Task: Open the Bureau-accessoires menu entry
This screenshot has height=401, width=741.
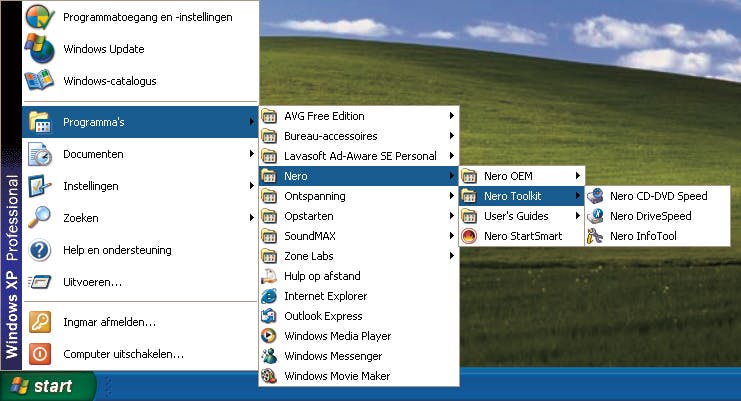Action: pyautogui.click(x=359, y=136)
